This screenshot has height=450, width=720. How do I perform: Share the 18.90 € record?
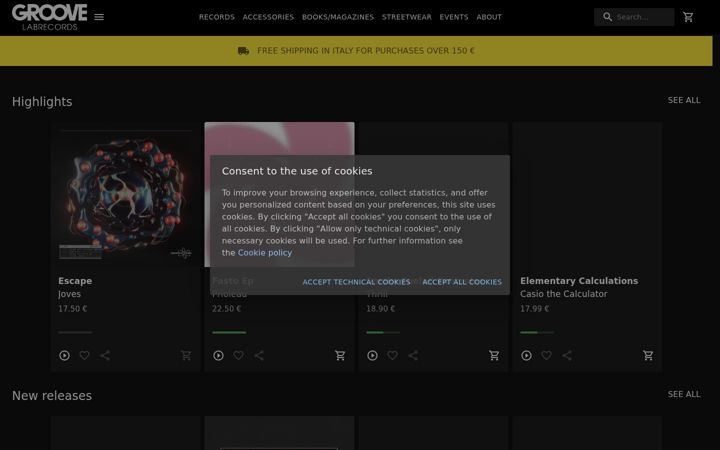click(413, 355)
